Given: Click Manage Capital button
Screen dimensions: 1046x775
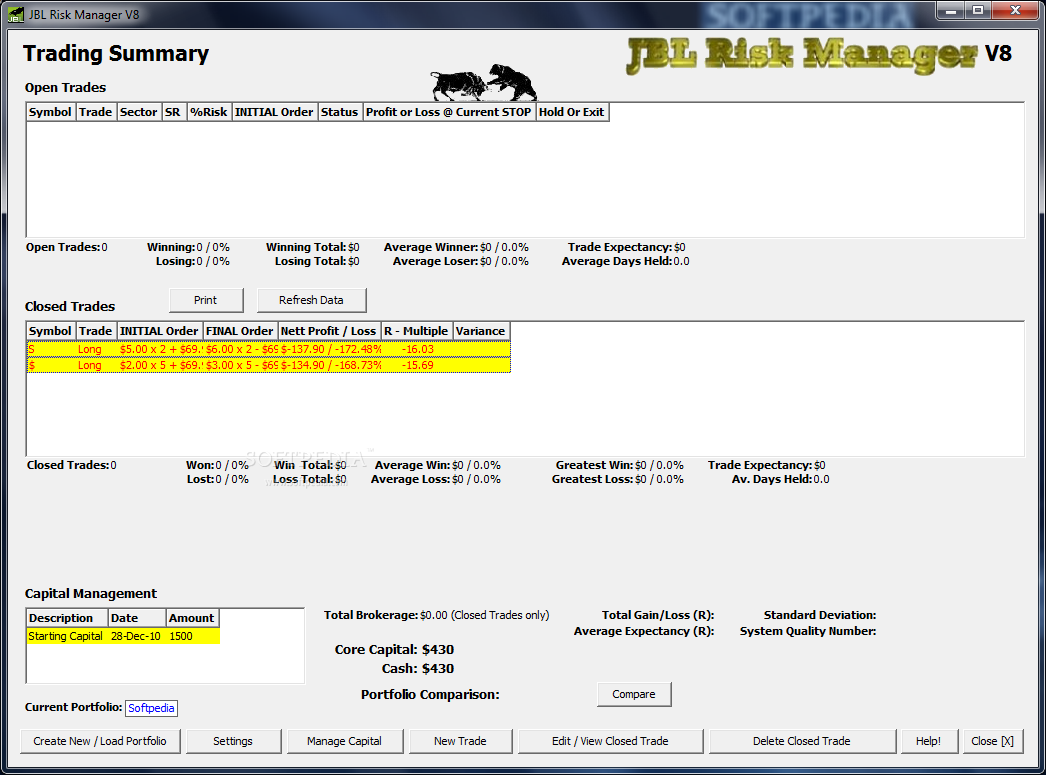Looking at the screenshot, I should [345, 741].
